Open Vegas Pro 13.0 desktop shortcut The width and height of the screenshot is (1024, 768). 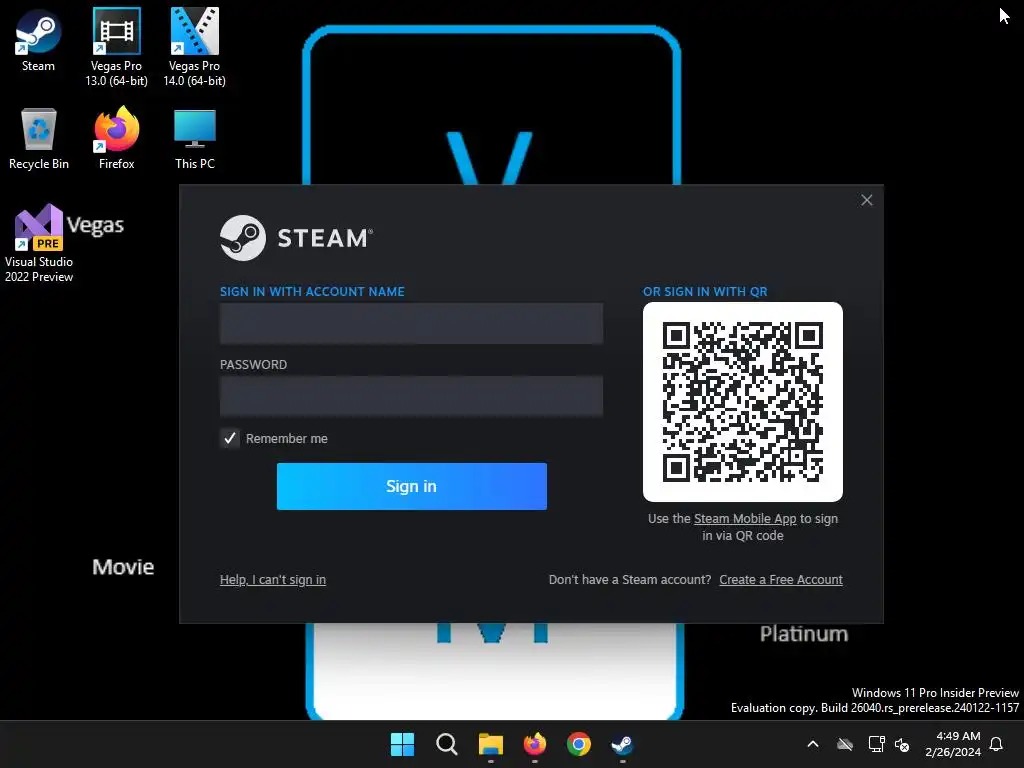[x=116, y=47]
